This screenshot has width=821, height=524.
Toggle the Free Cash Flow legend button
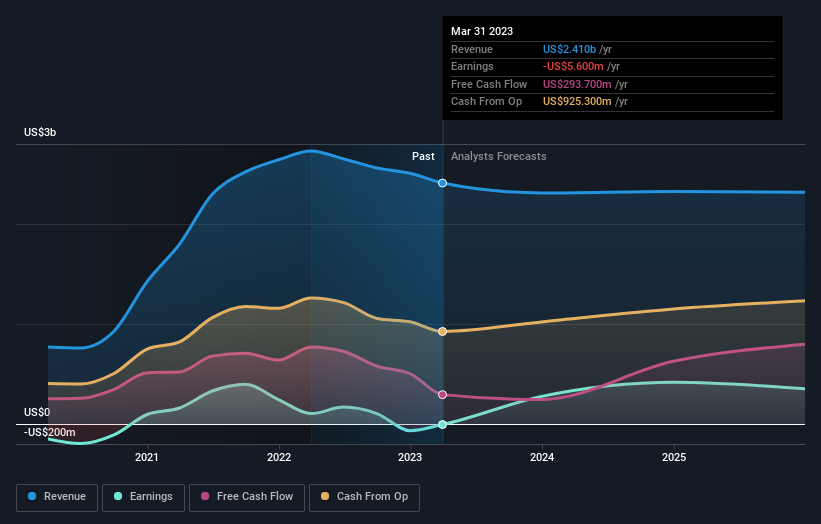click(247, 497)
